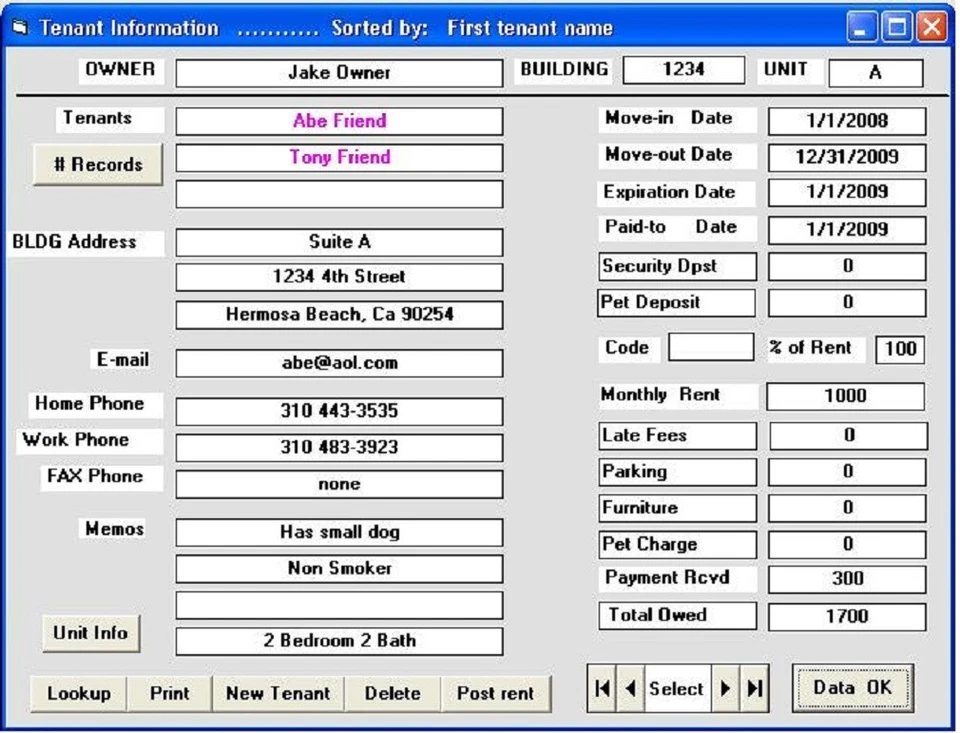Print the tenant information
Screen dimensions: 960x733
click(x=170, y=693)
